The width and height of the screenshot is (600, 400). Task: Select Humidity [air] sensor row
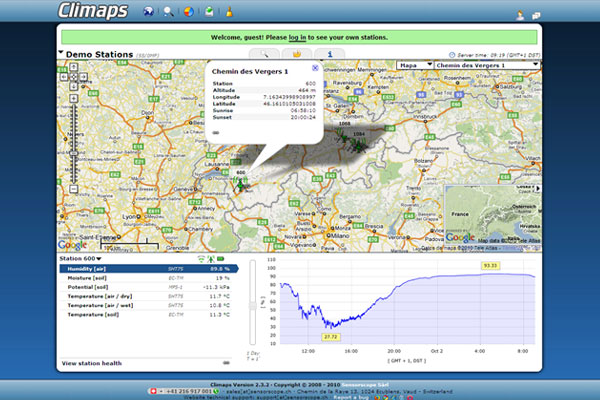pyautogui.click(x=148, y=269)
